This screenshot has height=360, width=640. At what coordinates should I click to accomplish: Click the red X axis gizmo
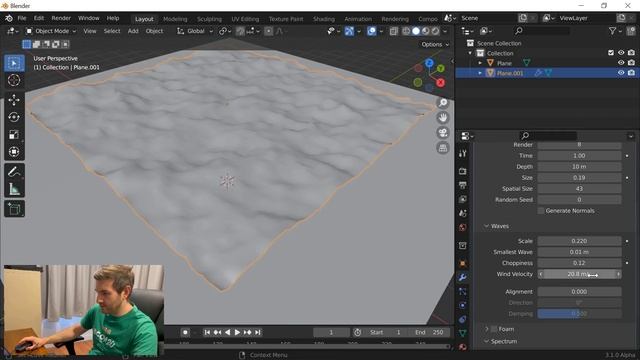440,83
